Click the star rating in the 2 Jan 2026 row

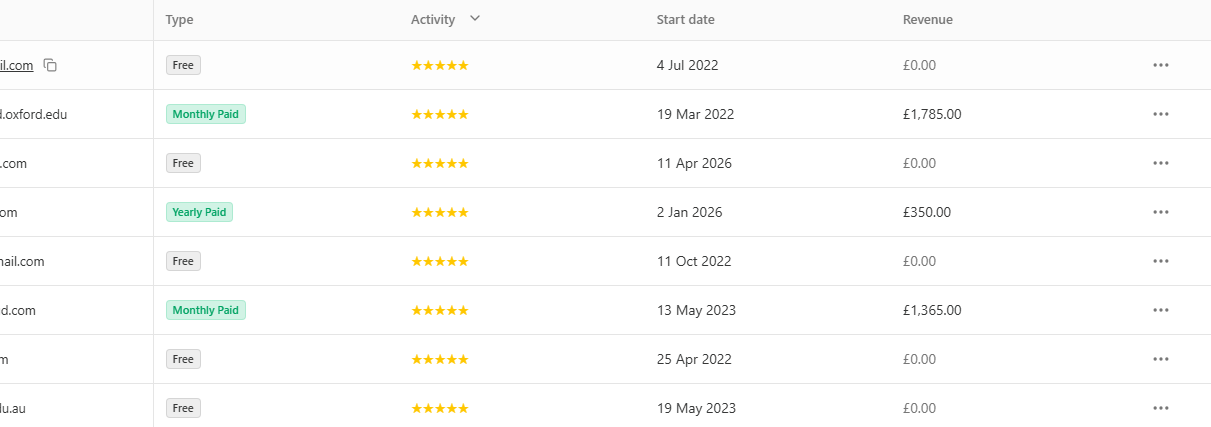440,212
